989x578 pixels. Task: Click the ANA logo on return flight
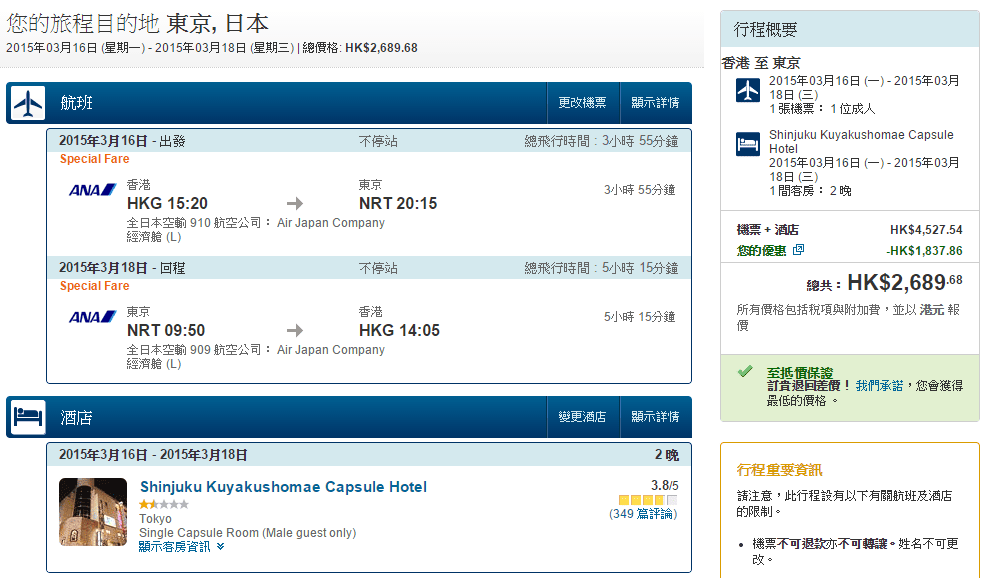click(x=93, y=317)
